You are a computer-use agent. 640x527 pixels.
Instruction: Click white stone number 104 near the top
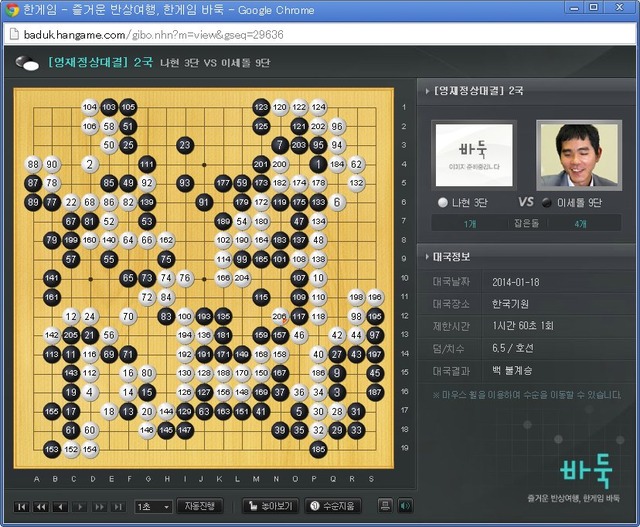(x=89, y=107)
